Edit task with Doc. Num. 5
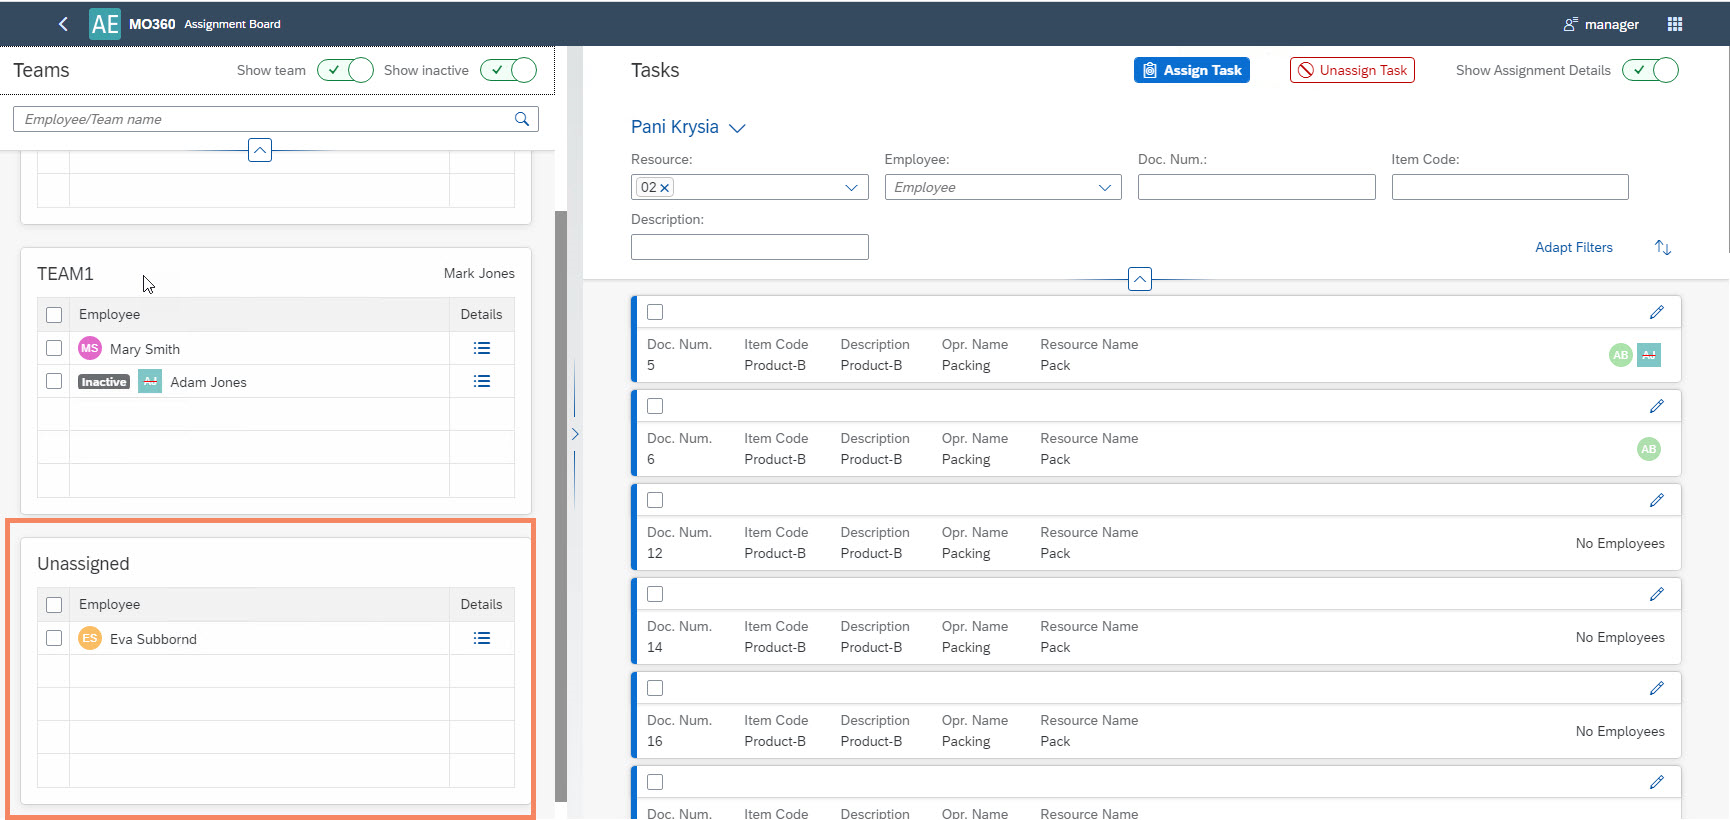 tap(1656, 312)
